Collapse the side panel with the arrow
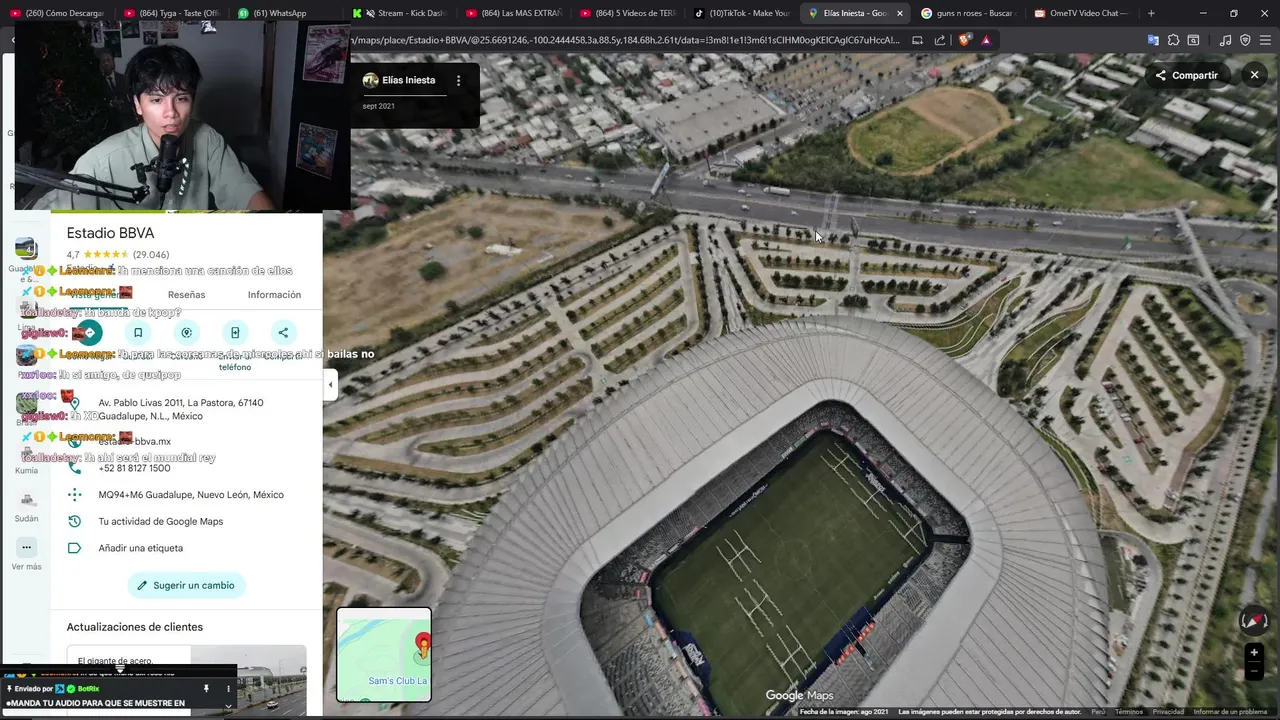This screenshot has height=720, width=1280. (330, 384)
